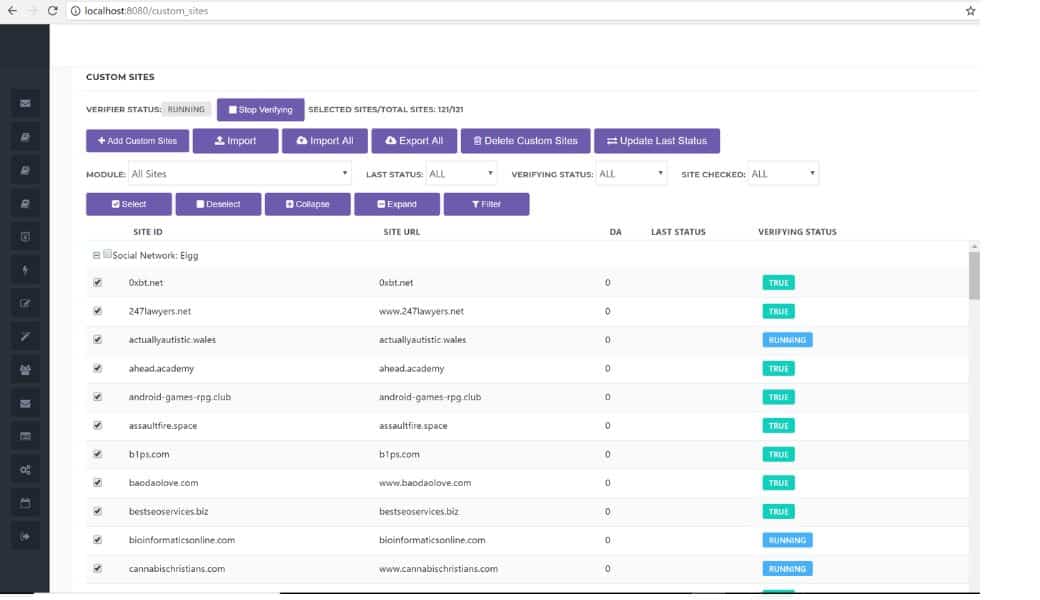
Task: Click the Stop Verifying button
Action: 261,109
